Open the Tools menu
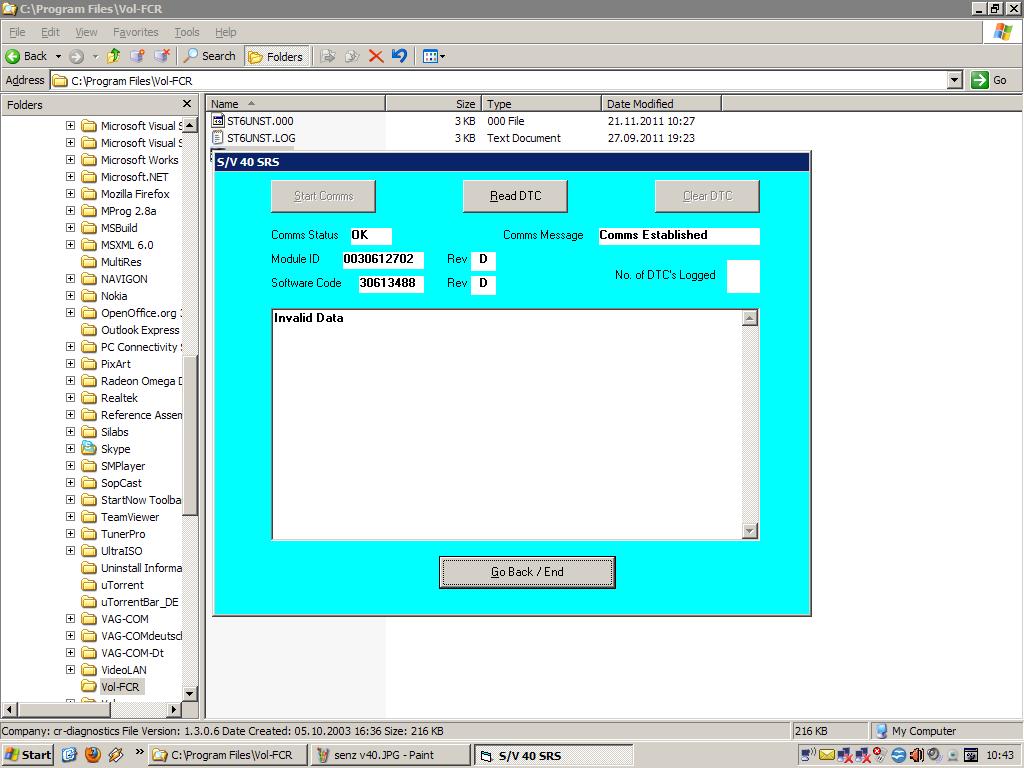This screenshot has height=768, width=1024. (x=187, y=32)
